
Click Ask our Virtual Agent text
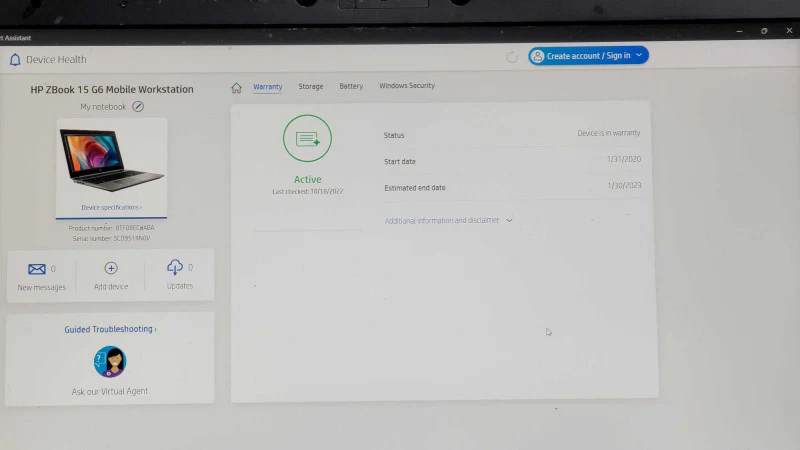tap(110, 391)
